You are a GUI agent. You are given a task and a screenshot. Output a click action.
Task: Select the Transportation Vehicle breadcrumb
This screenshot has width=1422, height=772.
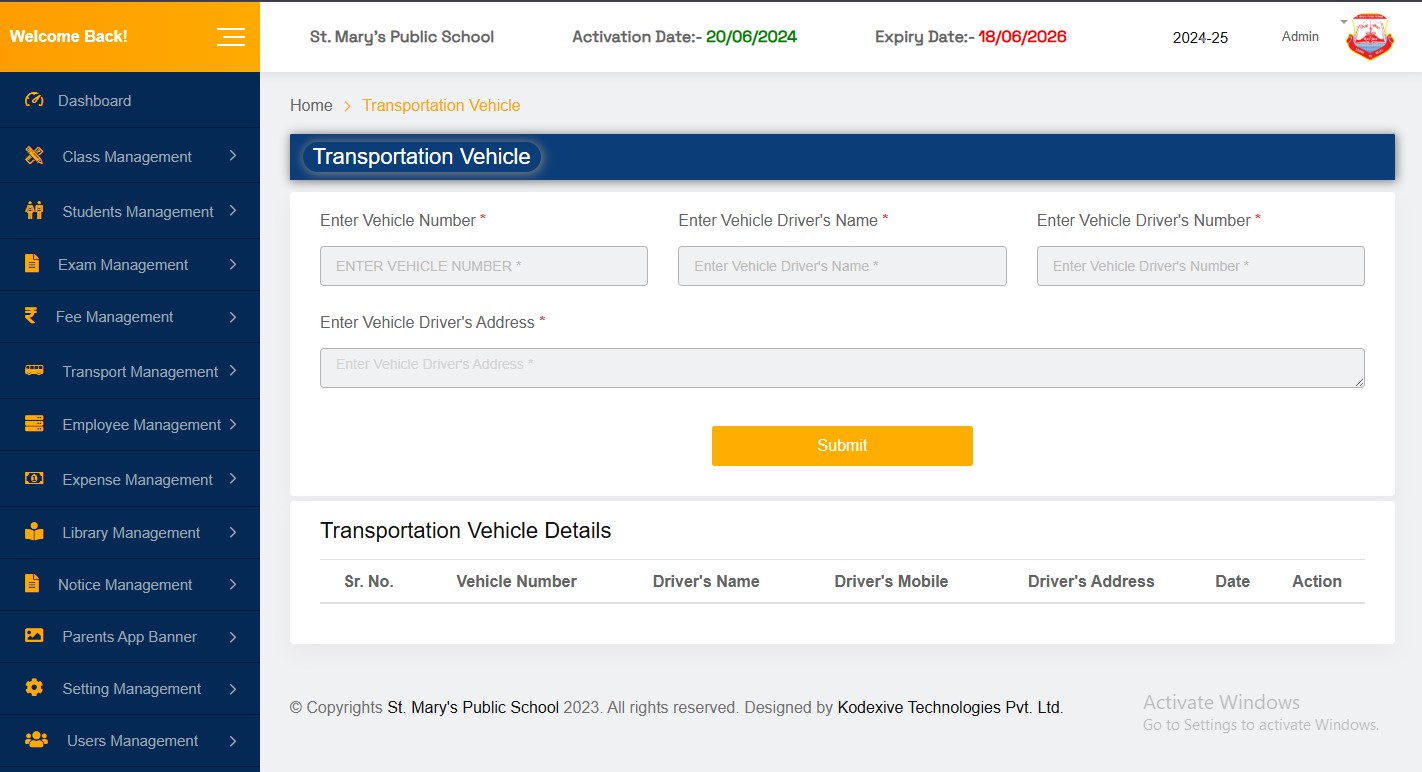coord(441,105)
